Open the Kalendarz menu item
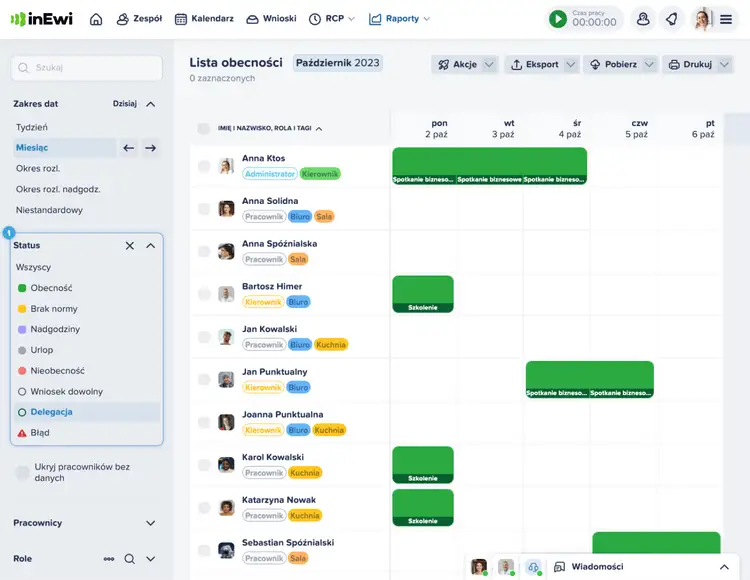Image resolution: width=750 pixels, height=580 pixels. coord(204,19)
